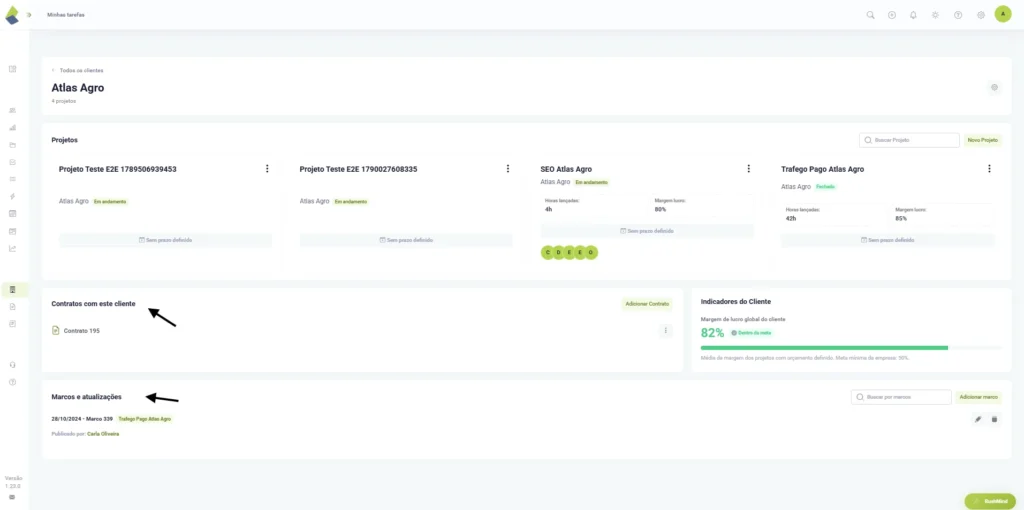Image resolution: width=1024 pixels, height=510 pixels.
Task: Open the Trafego Pago Atlas Agro card title
Action: tap(822, 169)
